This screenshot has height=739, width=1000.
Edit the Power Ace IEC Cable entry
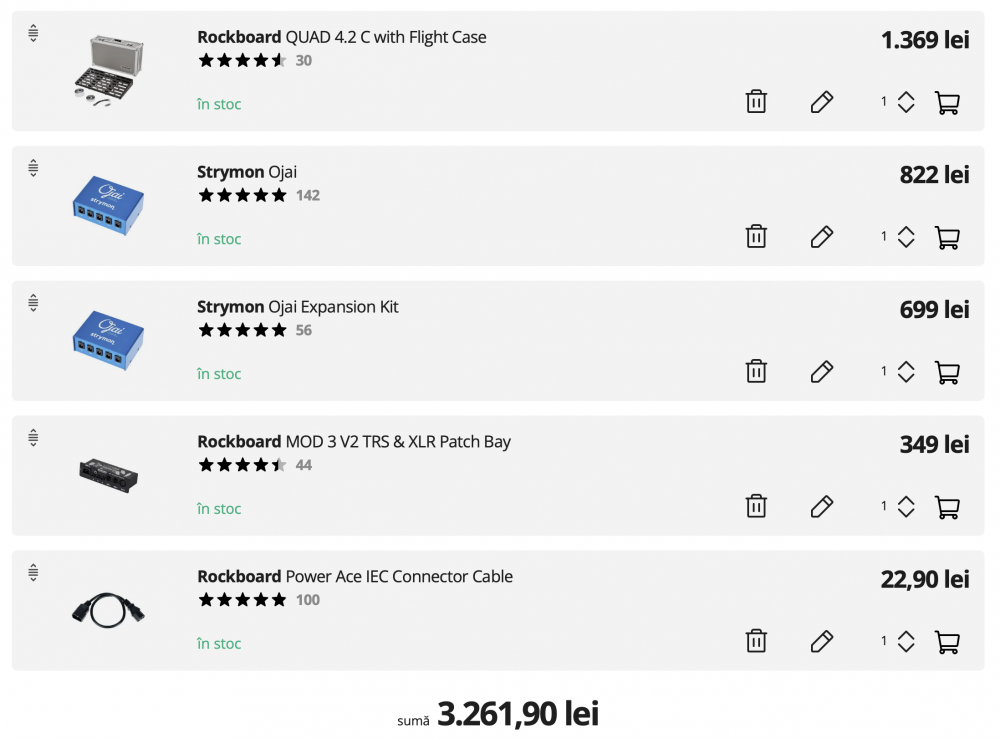822,642
